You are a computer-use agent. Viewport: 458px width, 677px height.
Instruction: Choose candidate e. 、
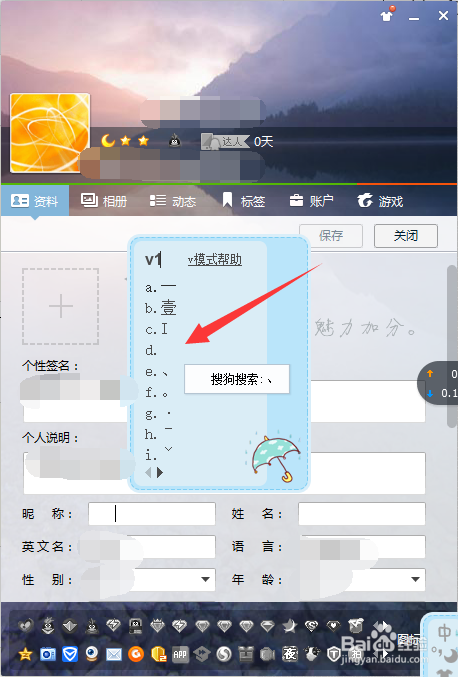(156, 372)
